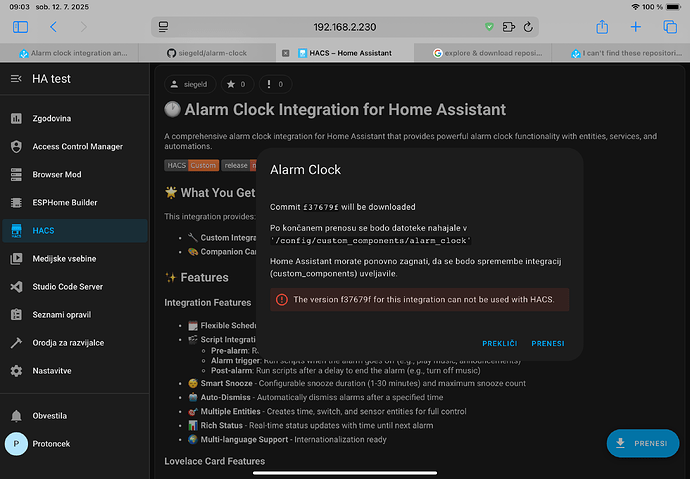Viewport: 690px width, 479px height.
Task: Click the Multiple Entities feature line
Action: pyautogui.click(x=327, y=411)
